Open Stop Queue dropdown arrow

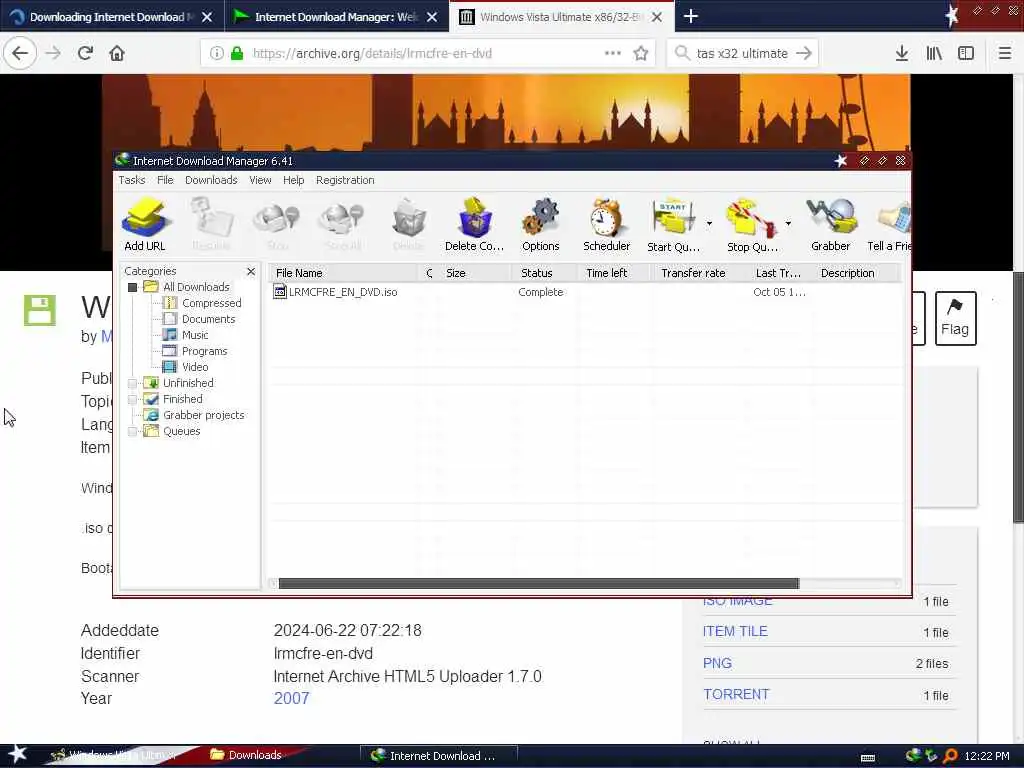788,223
